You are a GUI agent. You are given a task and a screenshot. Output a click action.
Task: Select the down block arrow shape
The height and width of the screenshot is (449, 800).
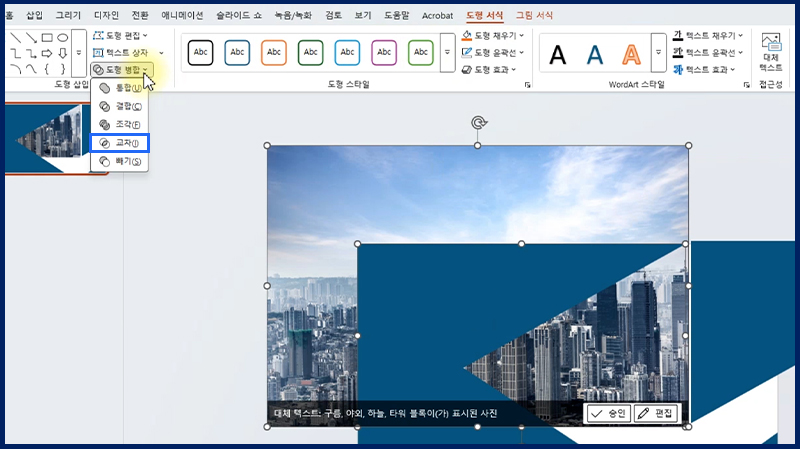62,53
